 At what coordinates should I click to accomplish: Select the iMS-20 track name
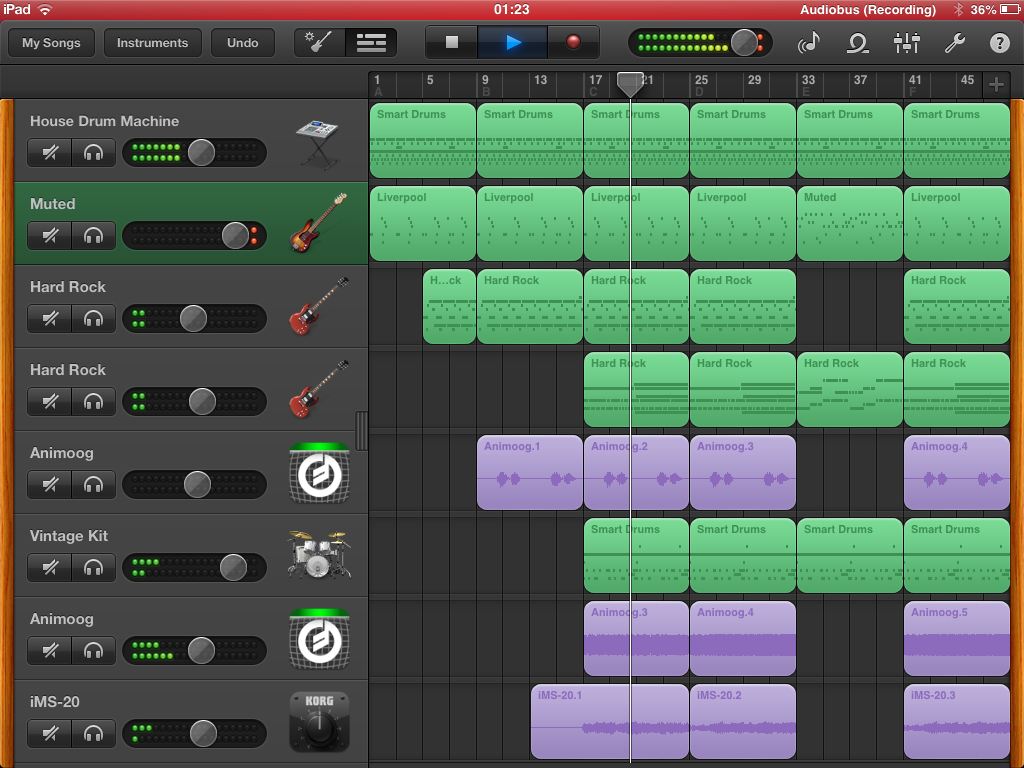pyautogui.click(x=55, y=702)
